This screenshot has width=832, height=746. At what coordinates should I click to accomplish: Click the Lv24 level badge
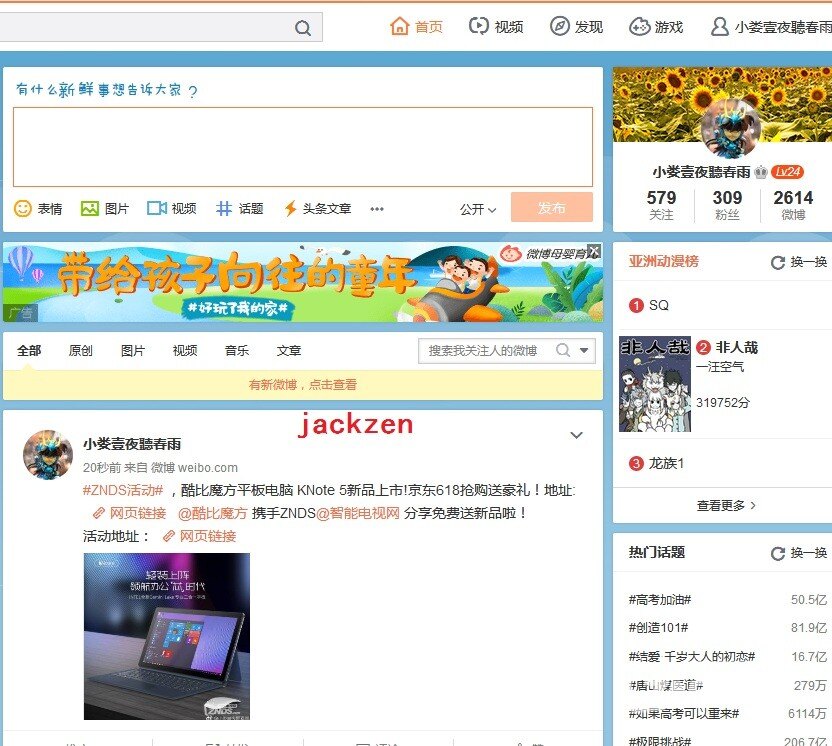coord(787,172)
